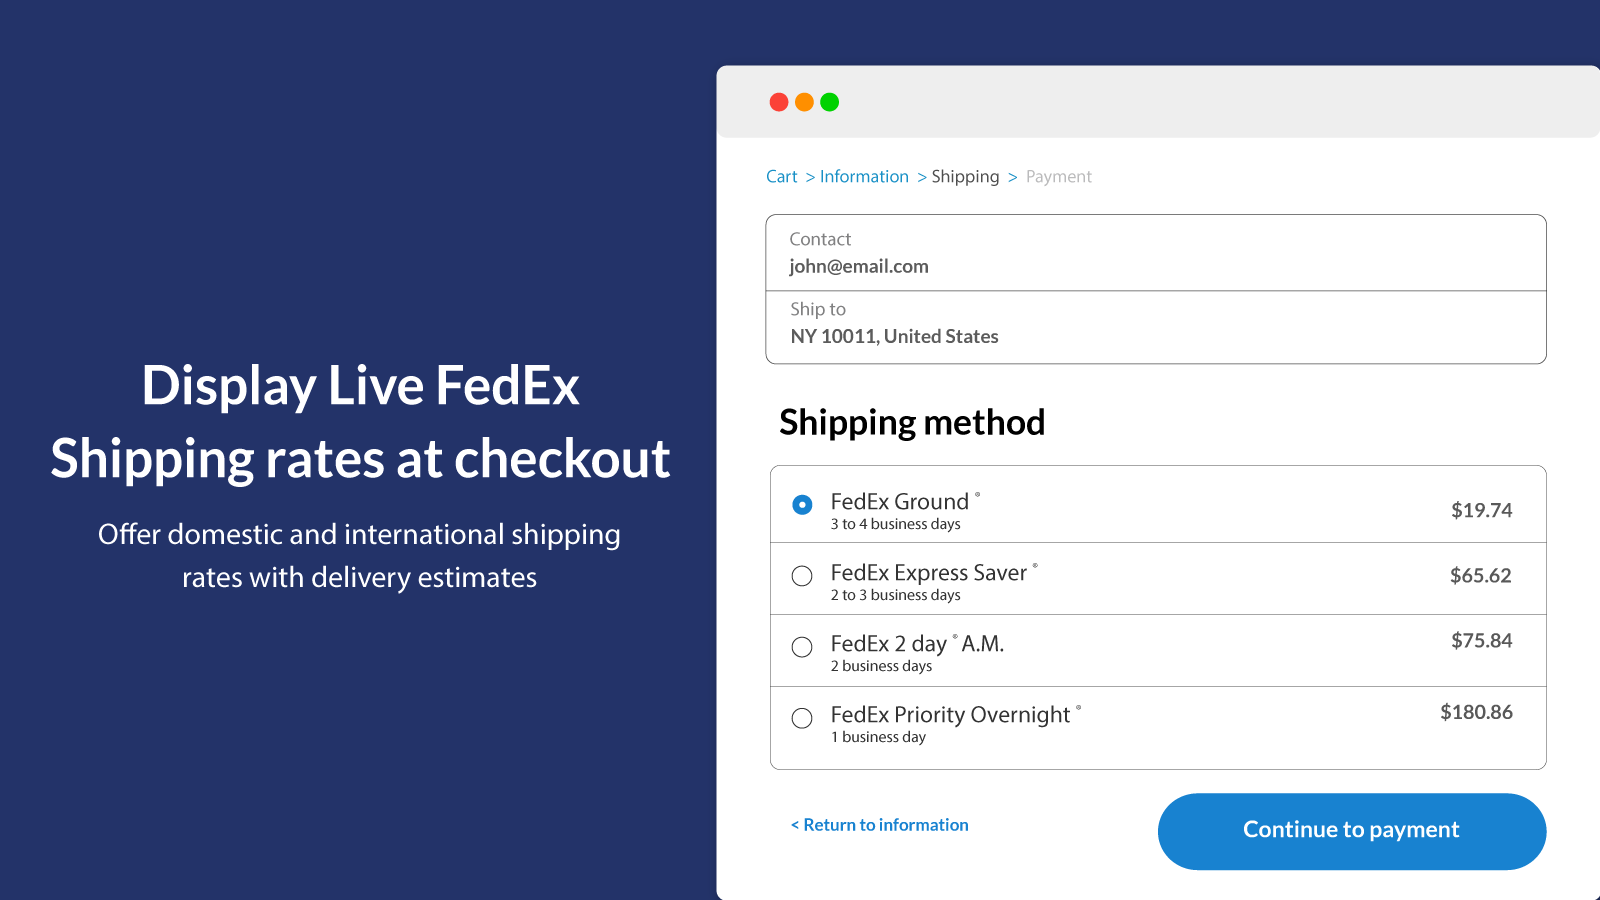Image resolution: width=1600 pixels, height=900 pixels.
Task: Click the john@email.com contact field
Action: pos(859,266)
